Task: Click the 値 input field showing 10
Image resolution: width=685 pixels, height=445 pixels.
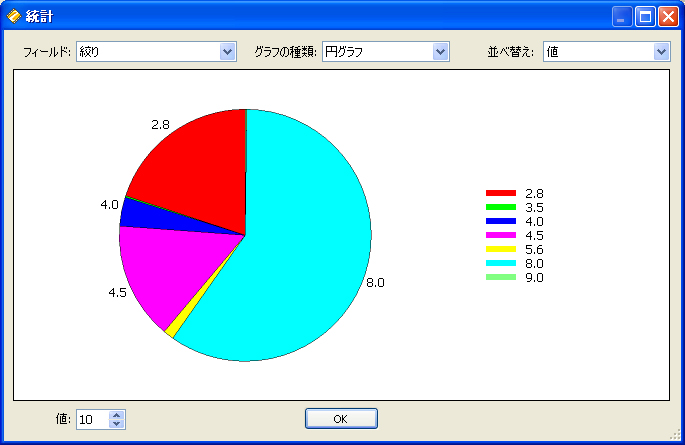Action: click(92, 420)
